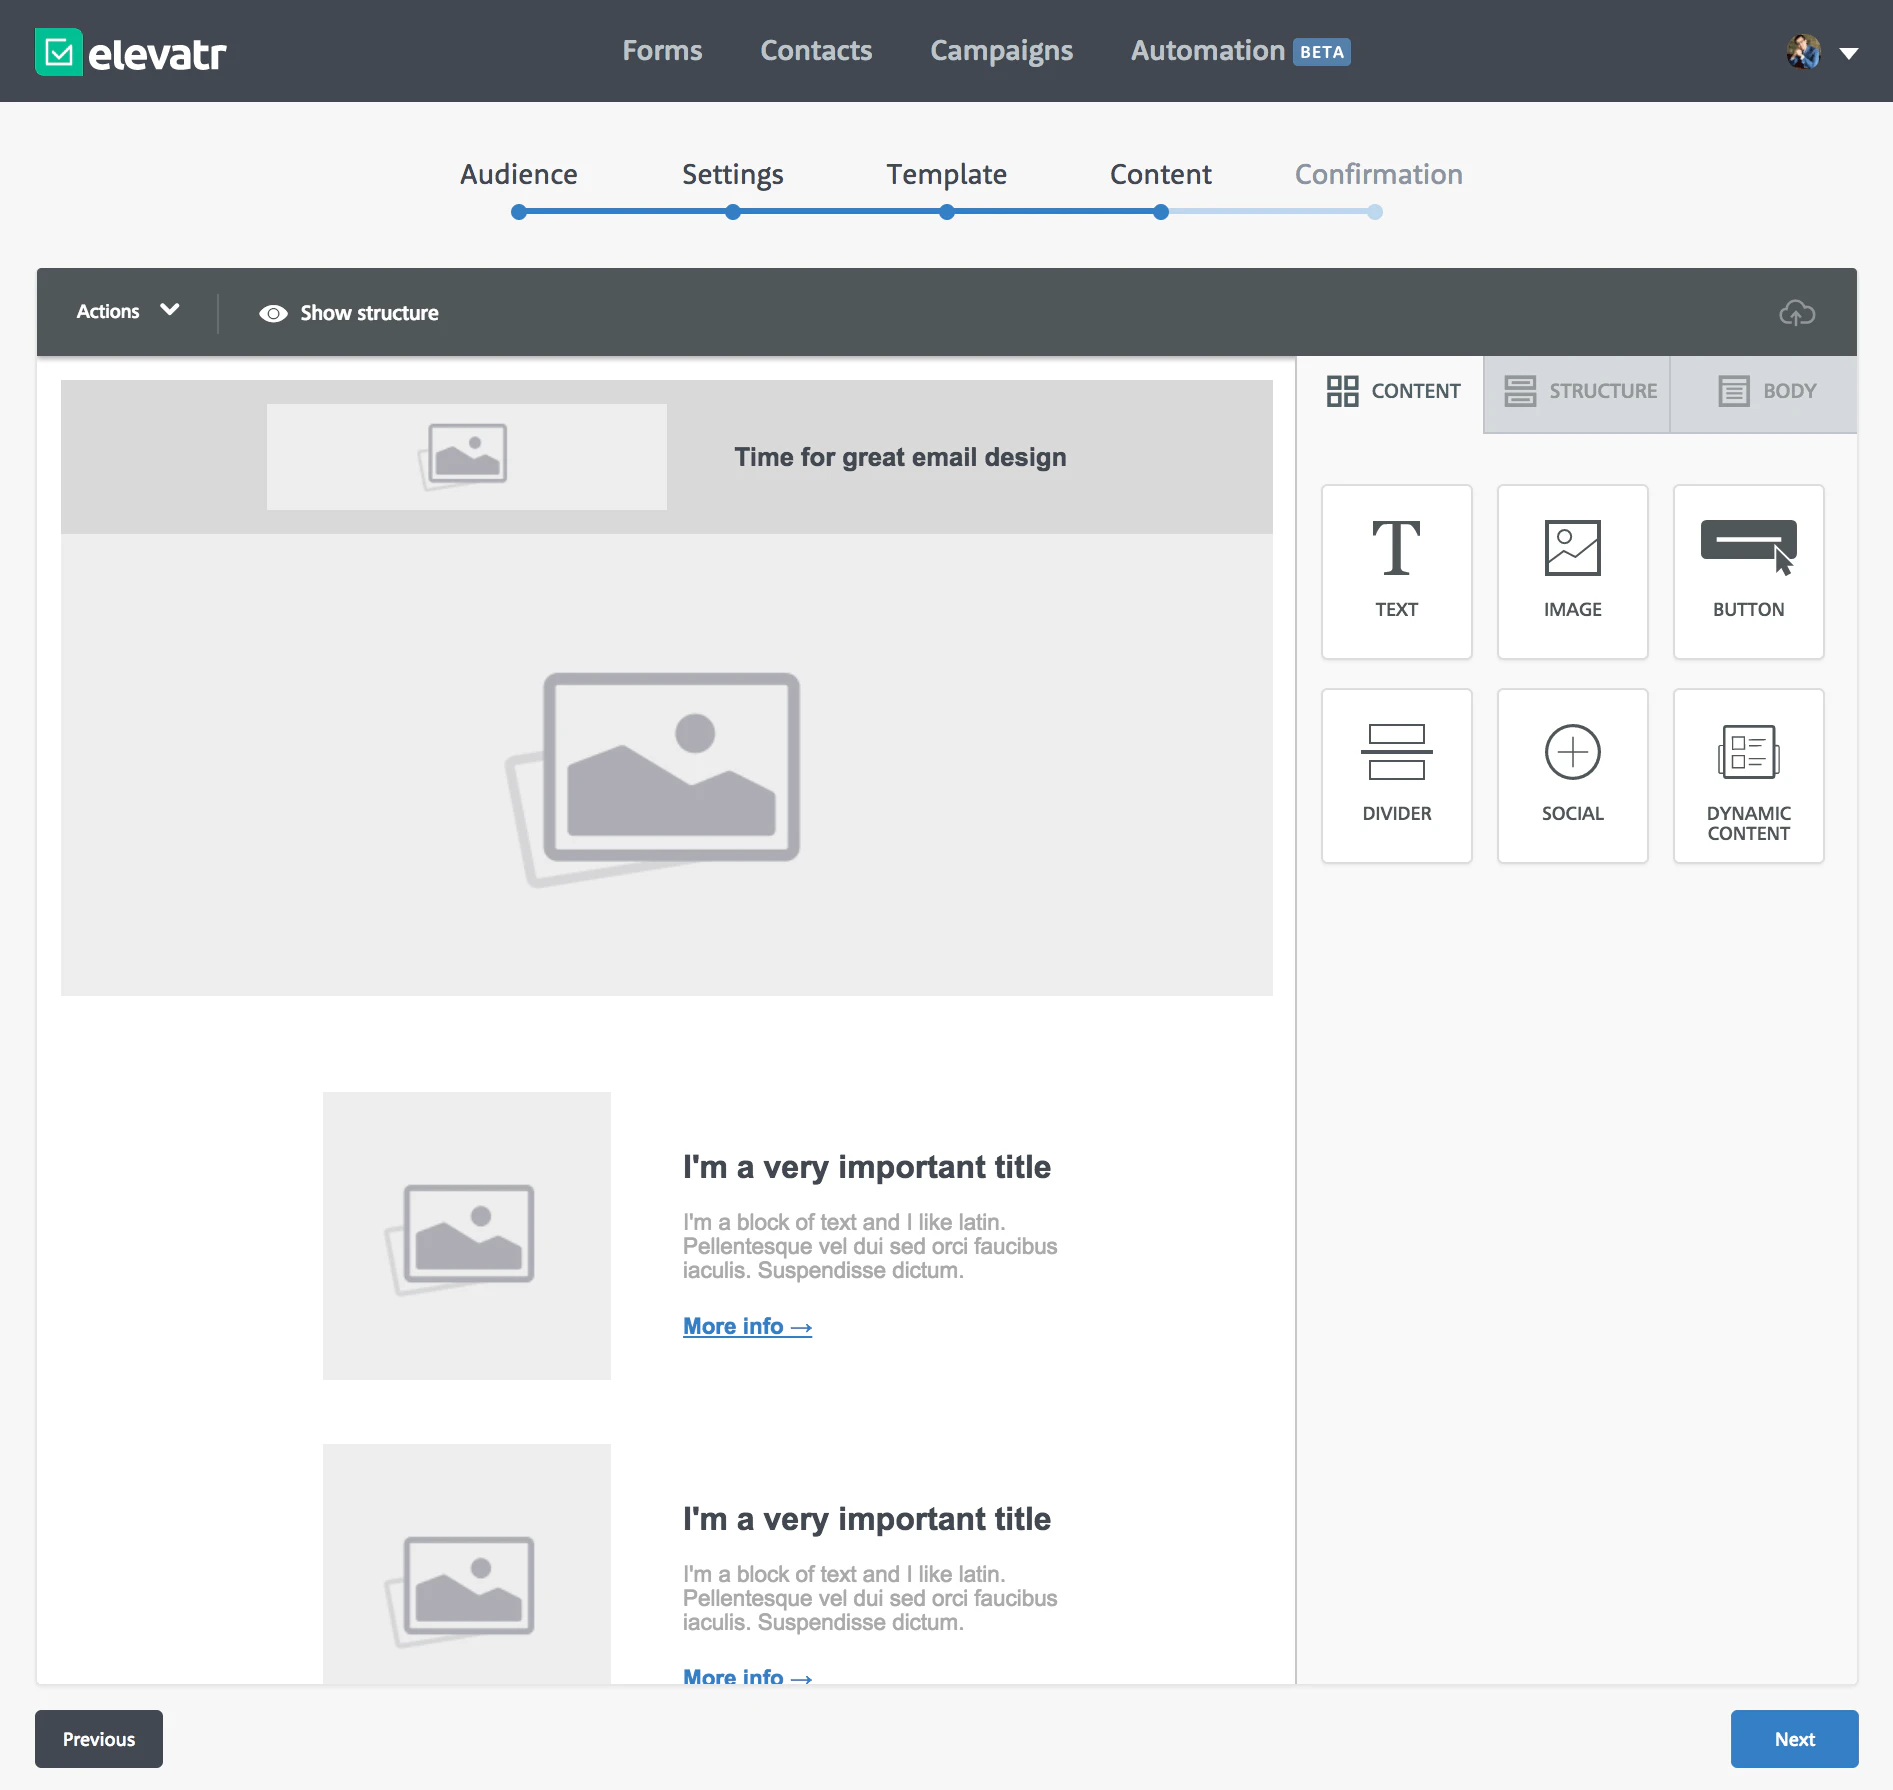
Task: Add a Social block
Action: click(1572, 775)
